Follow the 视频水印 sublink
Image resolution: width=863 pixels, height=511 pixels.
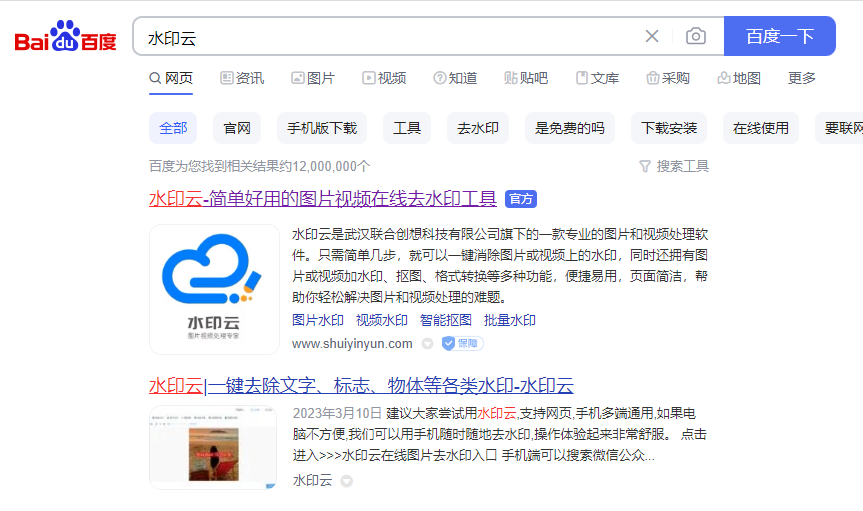pos(381,320)
